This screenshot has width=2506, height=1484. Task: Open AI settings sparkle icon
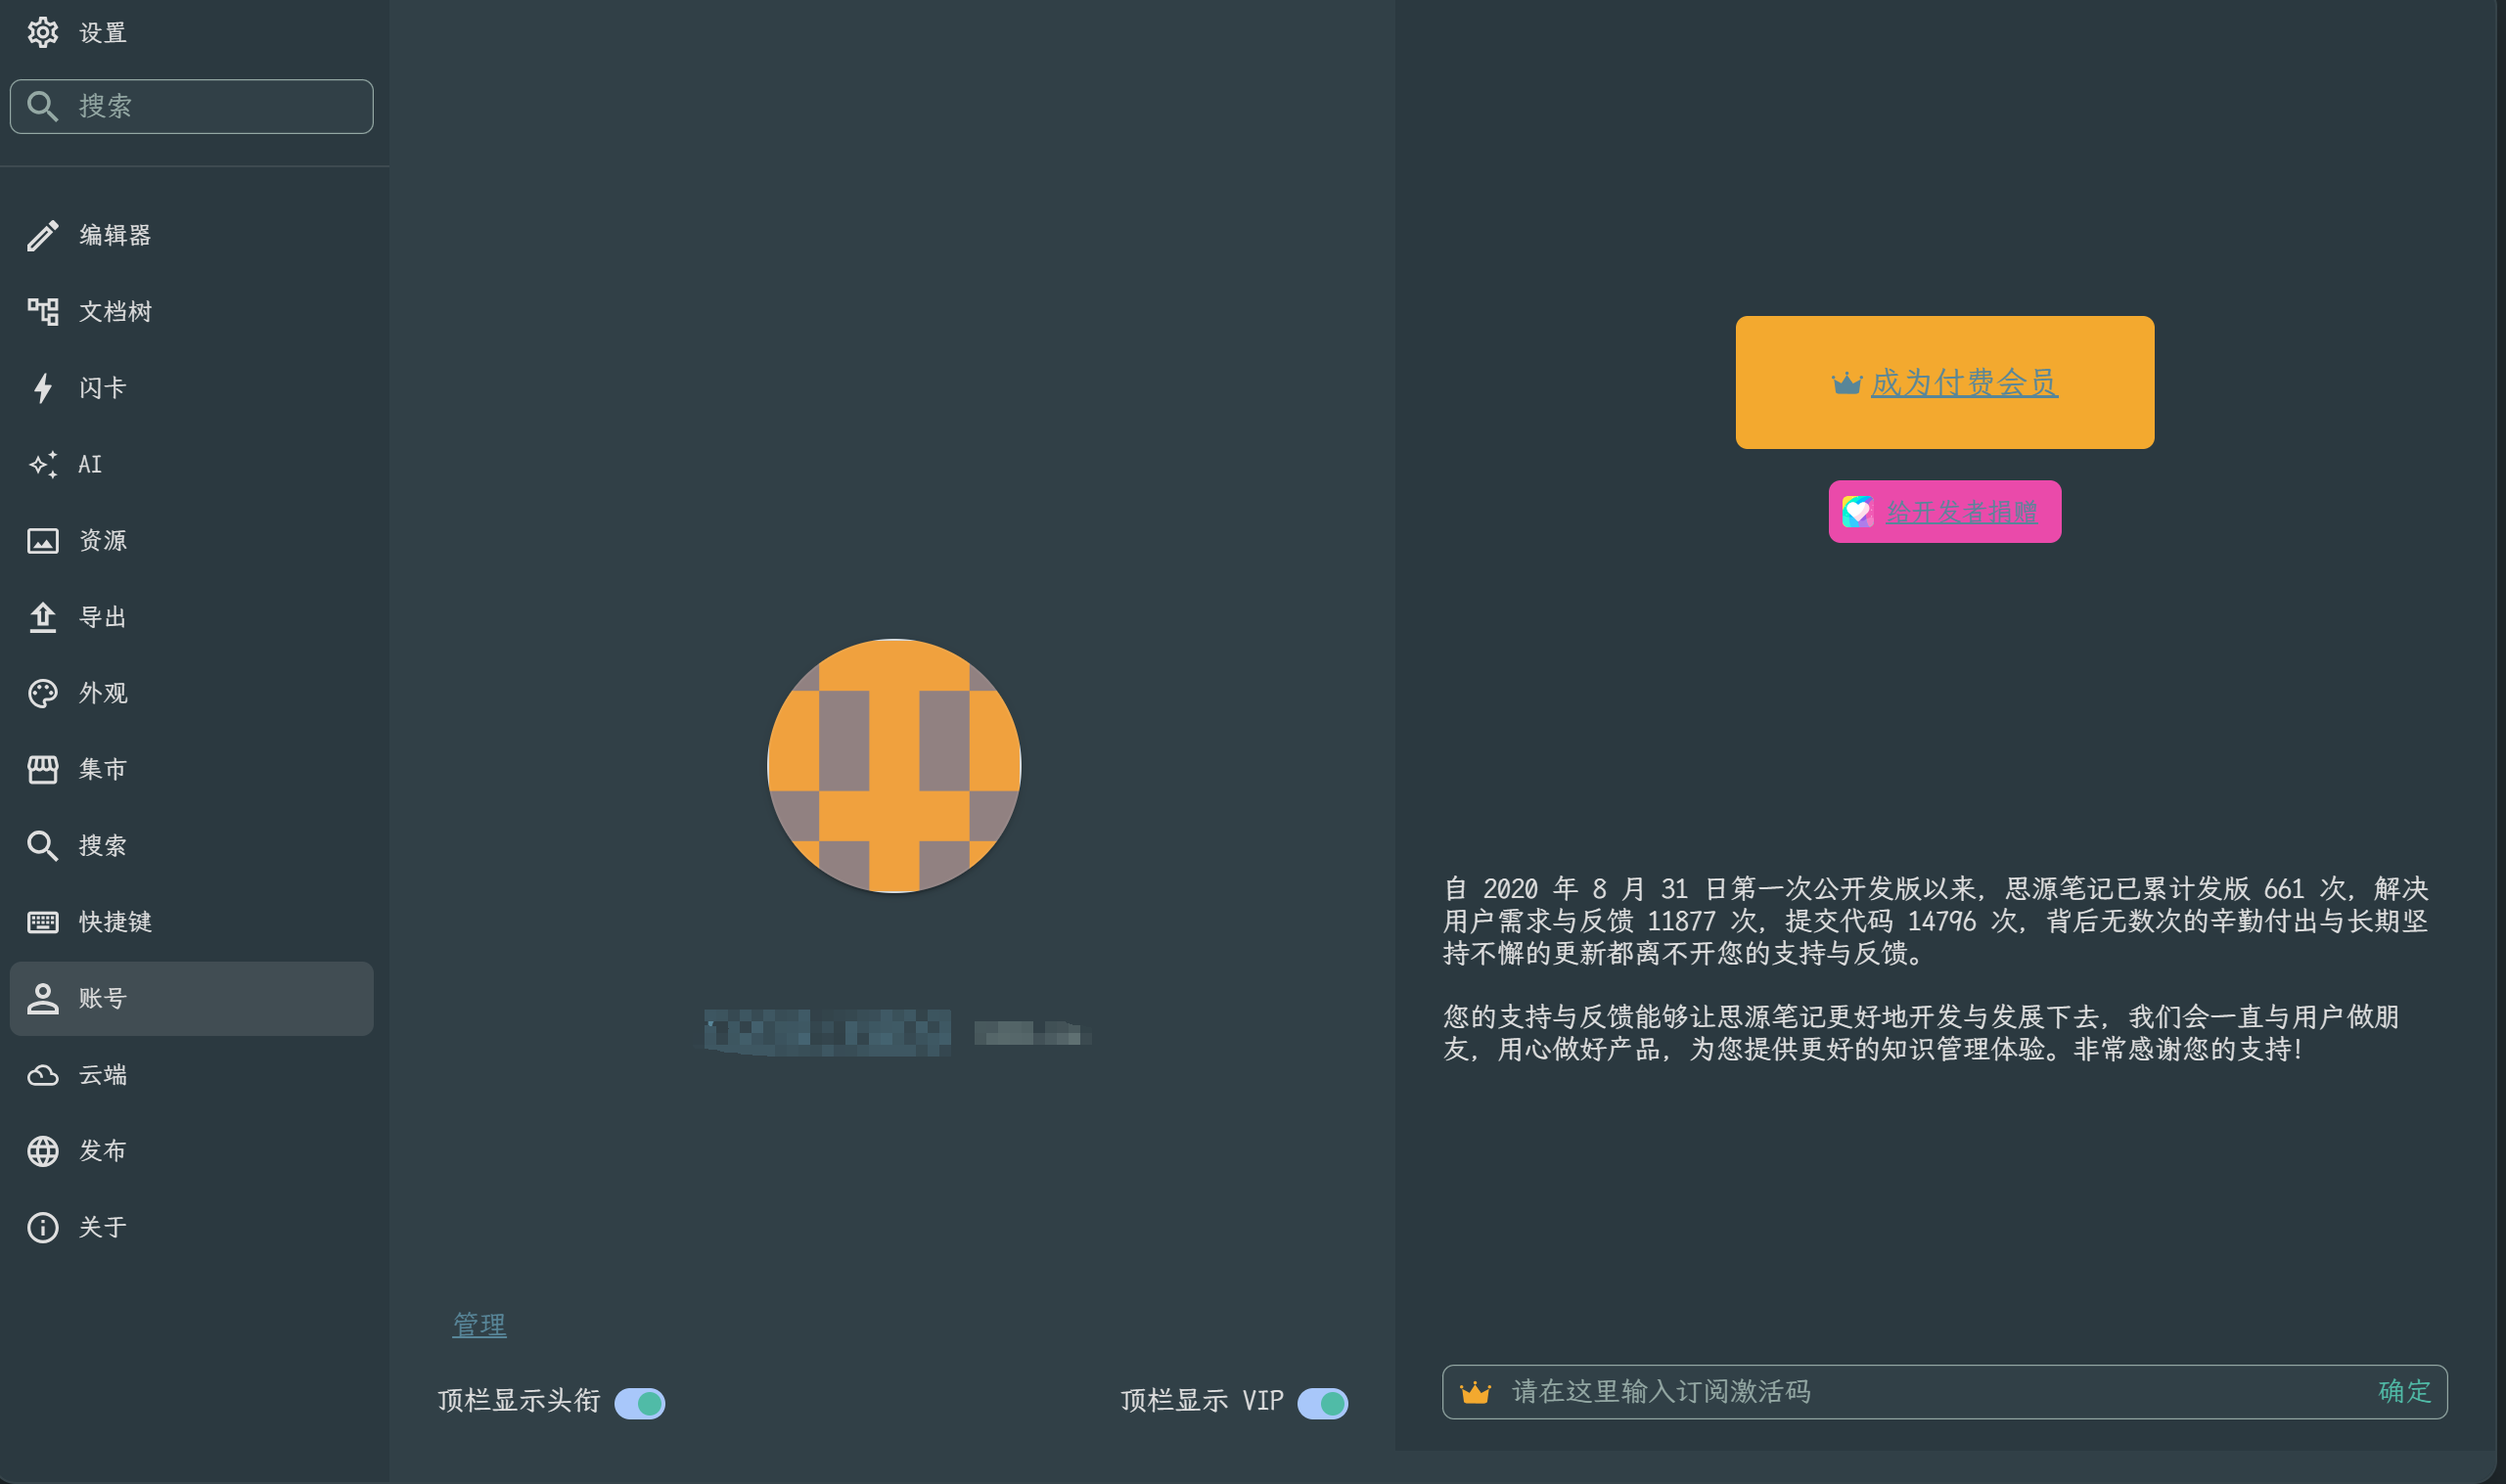42,464
